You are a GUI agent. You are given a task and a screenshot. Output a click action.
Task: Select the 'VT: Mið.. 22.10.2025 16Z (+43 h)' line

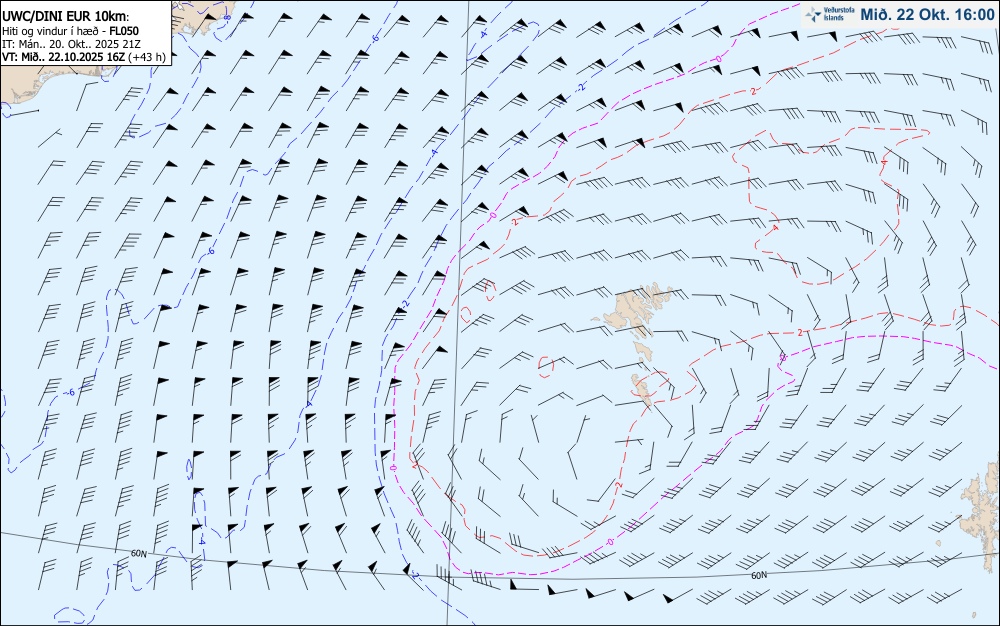(x=84, y=57)
